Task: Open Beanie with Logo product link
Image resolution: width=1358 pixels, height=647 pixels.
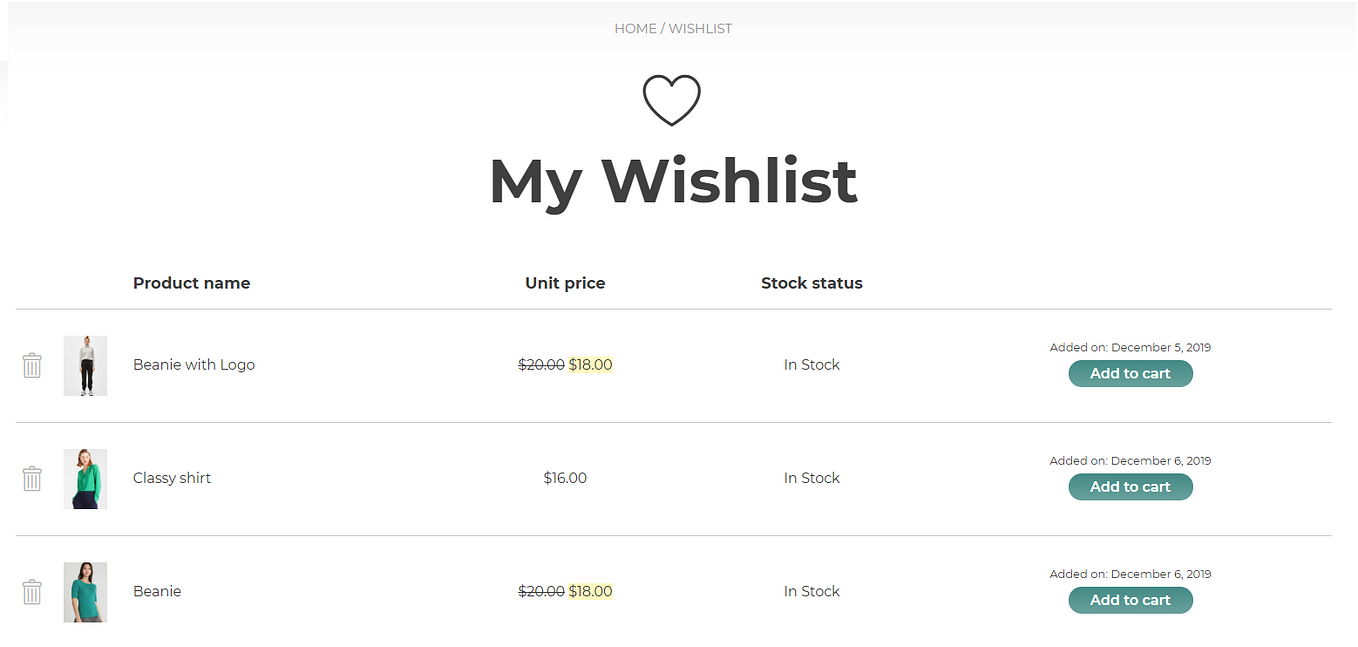Action: pos(194,365)
